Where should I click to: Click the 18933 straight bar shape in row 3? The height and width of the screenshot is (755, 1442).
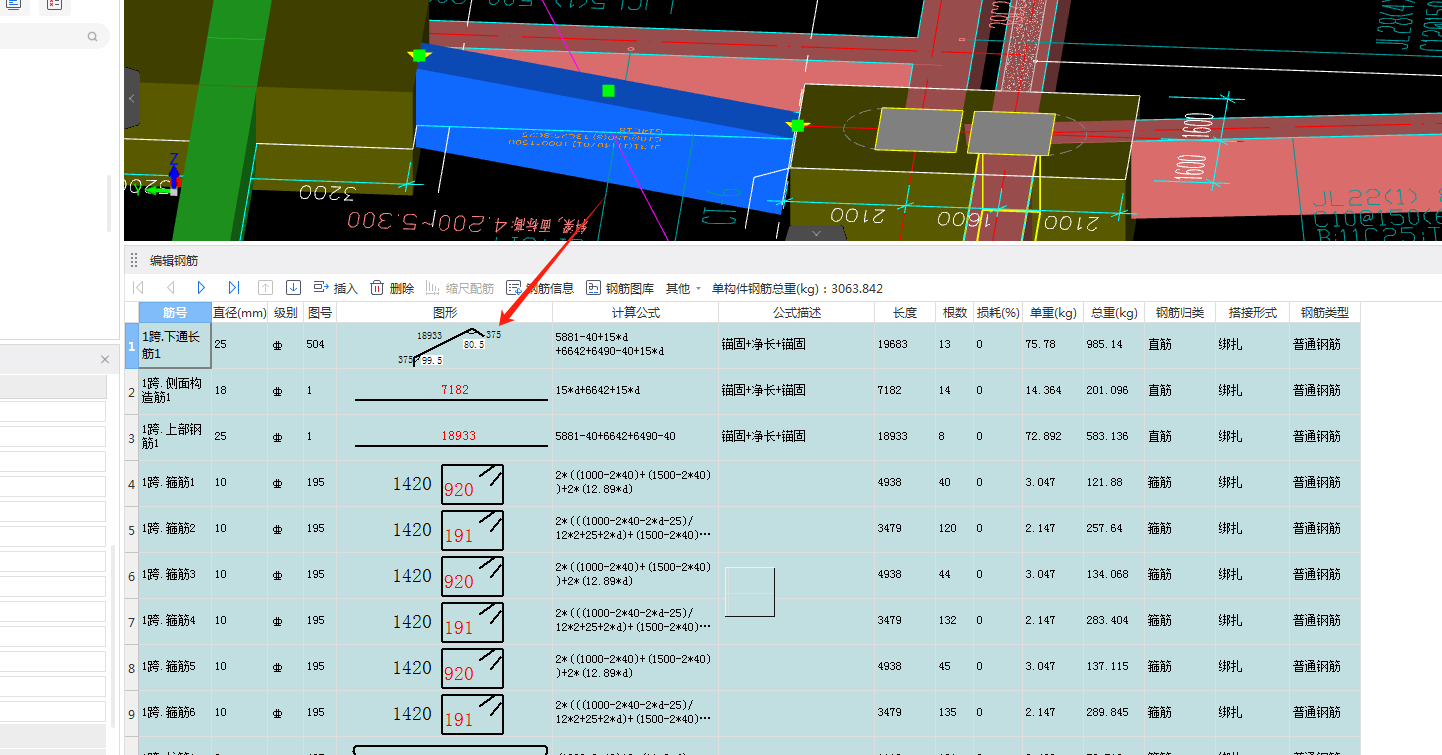pyautogui.click(x=452, y=438)
